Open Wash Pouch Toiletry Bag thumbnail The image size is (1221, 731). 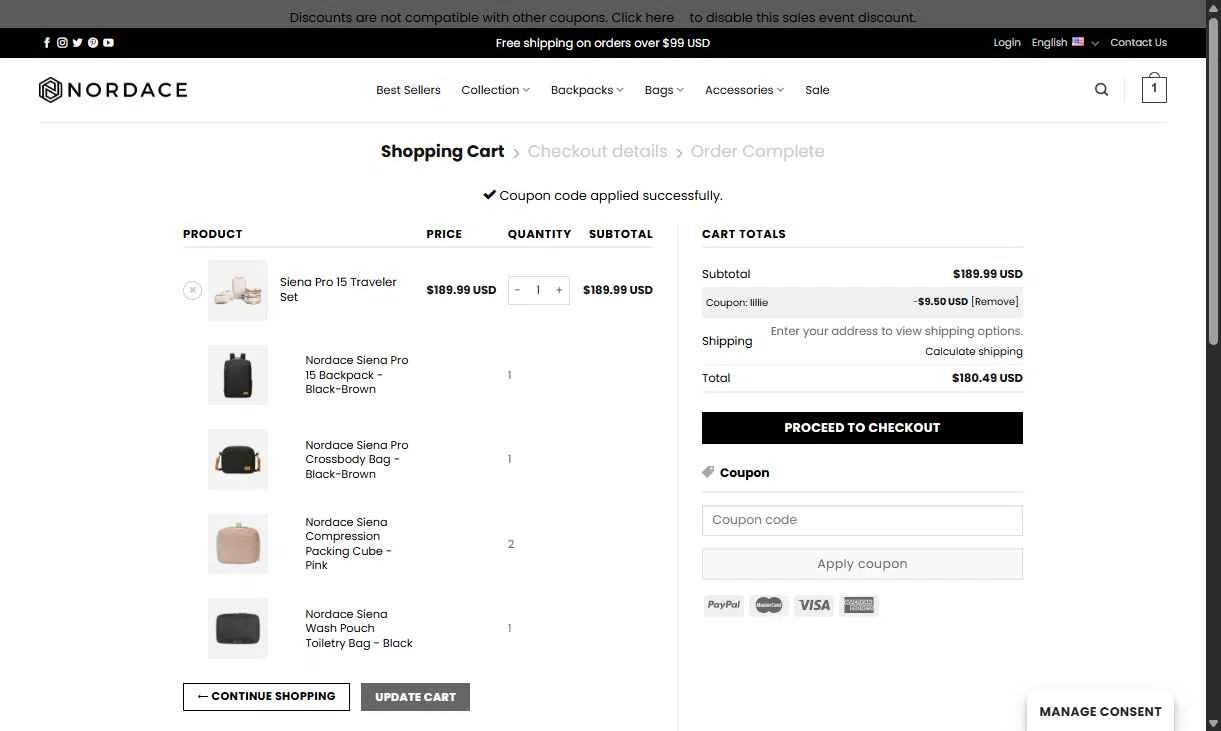pyautogui.click(x=238, y=628)
